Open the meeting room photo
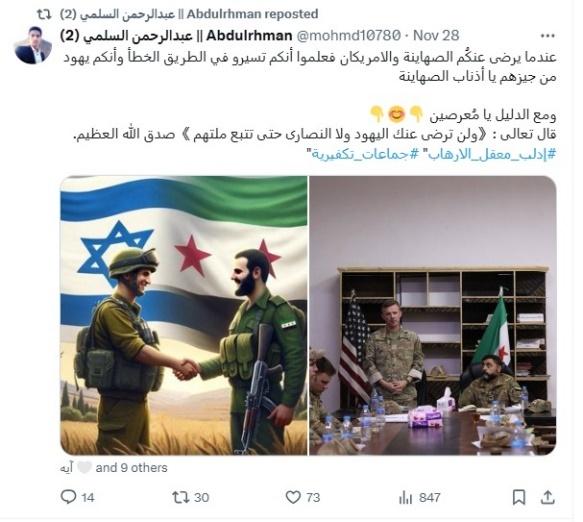Viewport: 583px width, 522px height. (433, 315)
